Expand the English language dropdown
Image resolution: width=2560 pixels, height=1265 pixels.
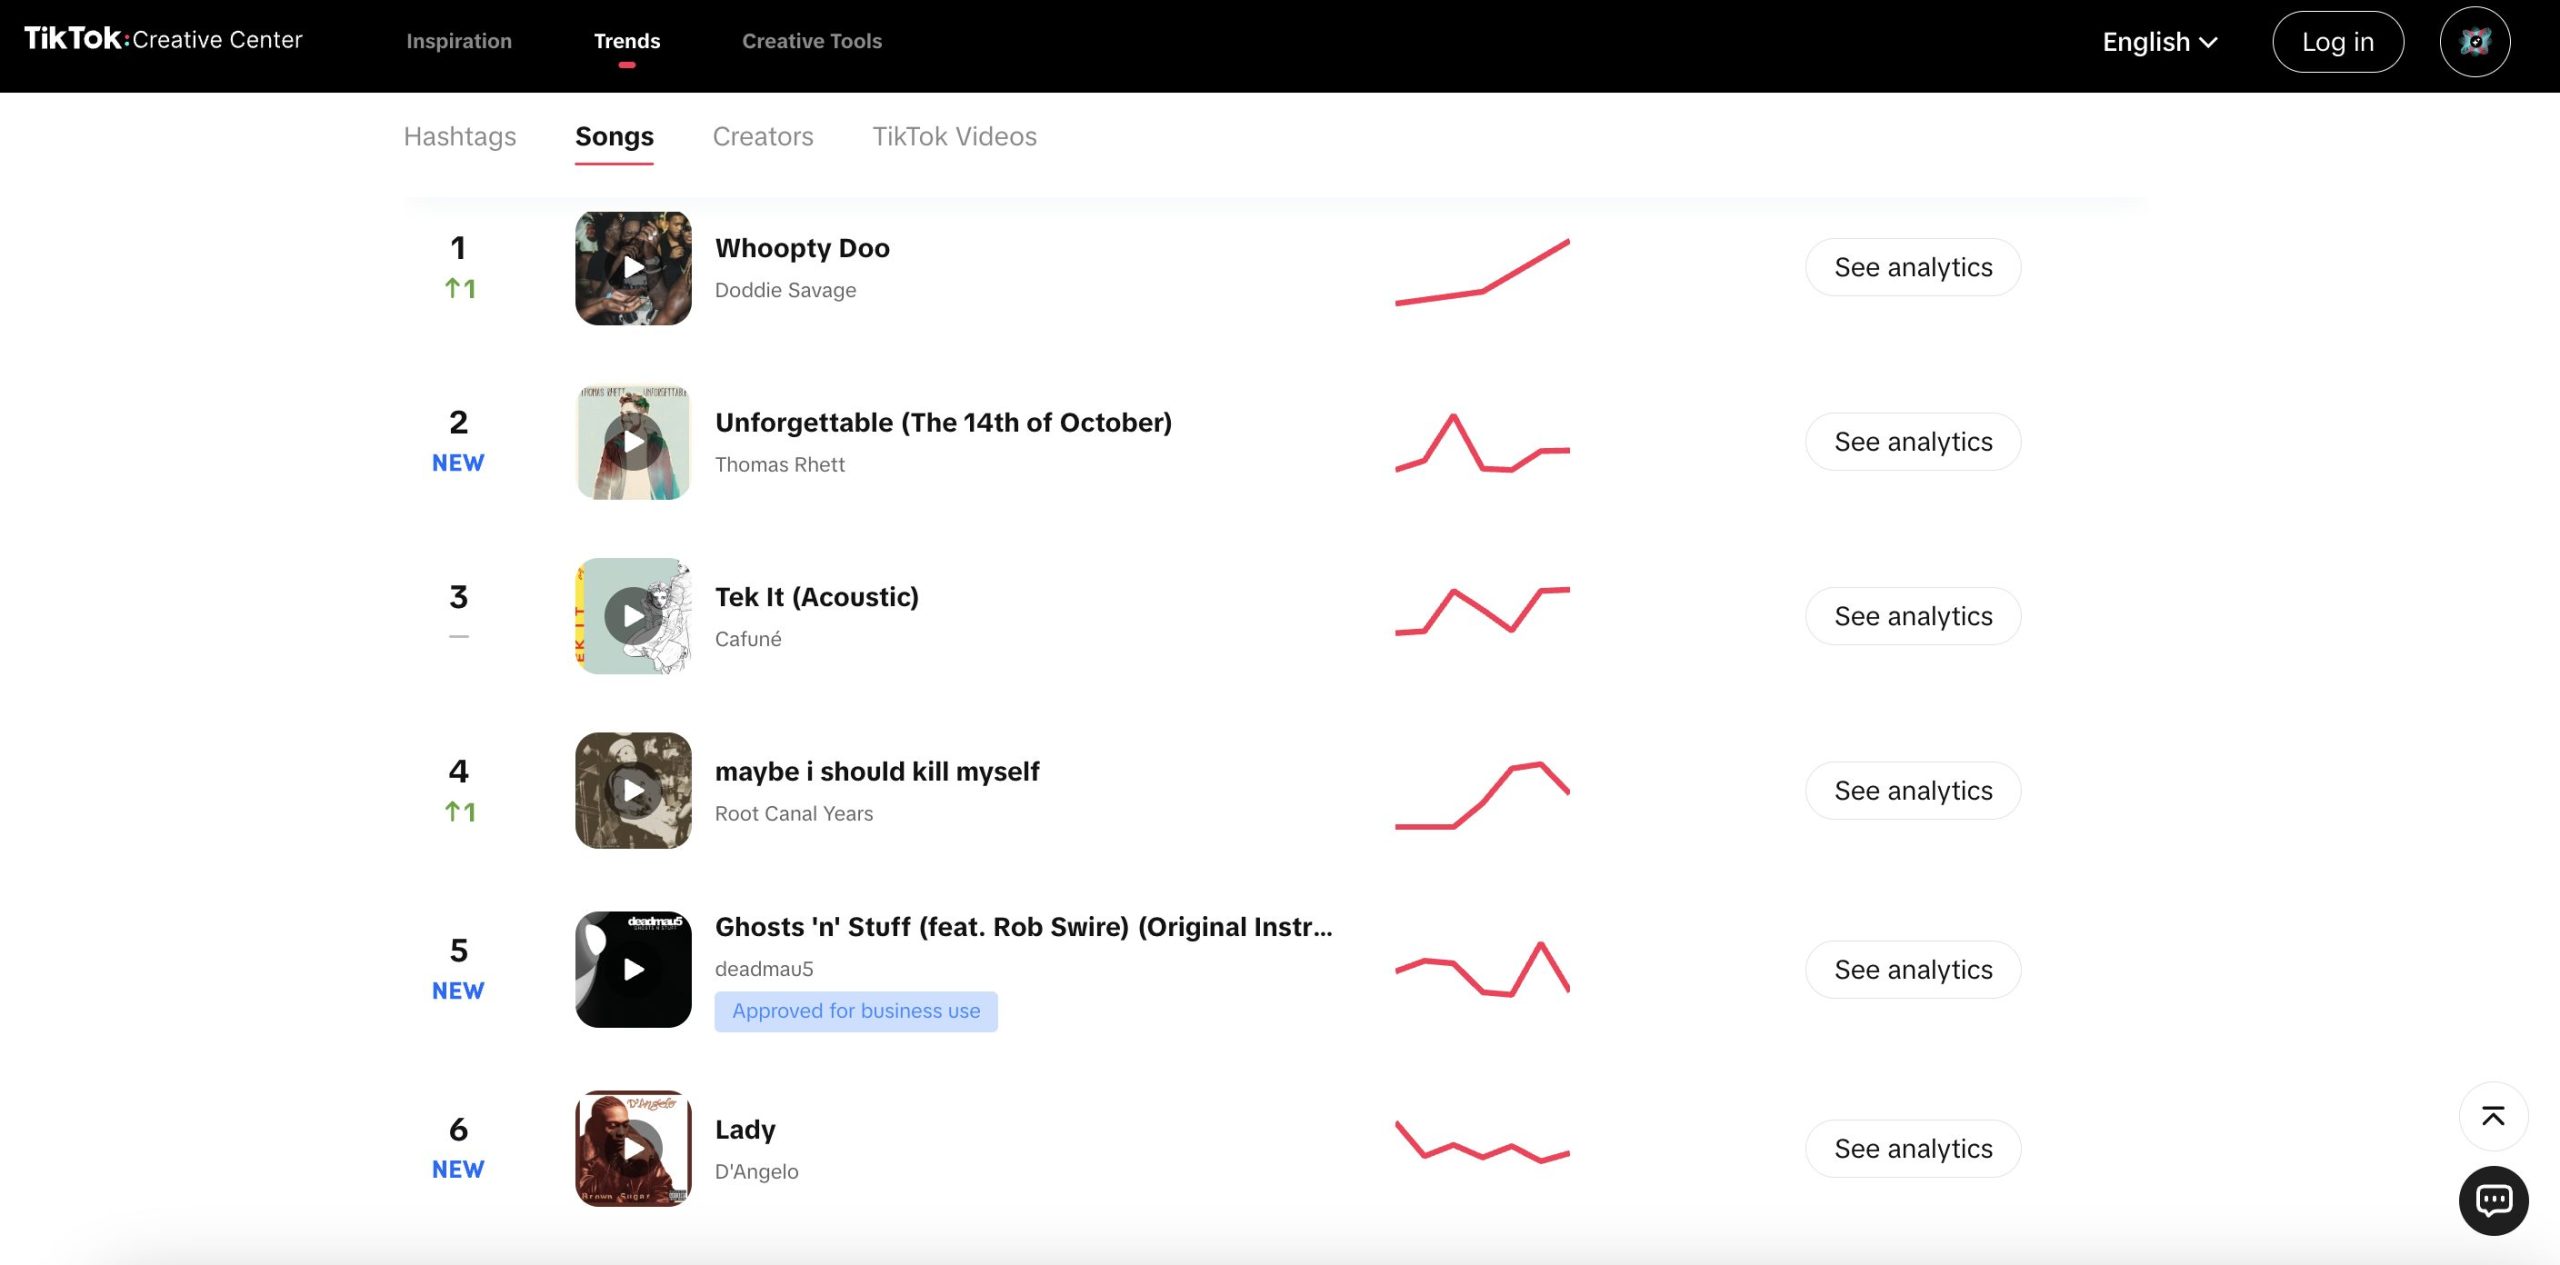coord(2160,42)
